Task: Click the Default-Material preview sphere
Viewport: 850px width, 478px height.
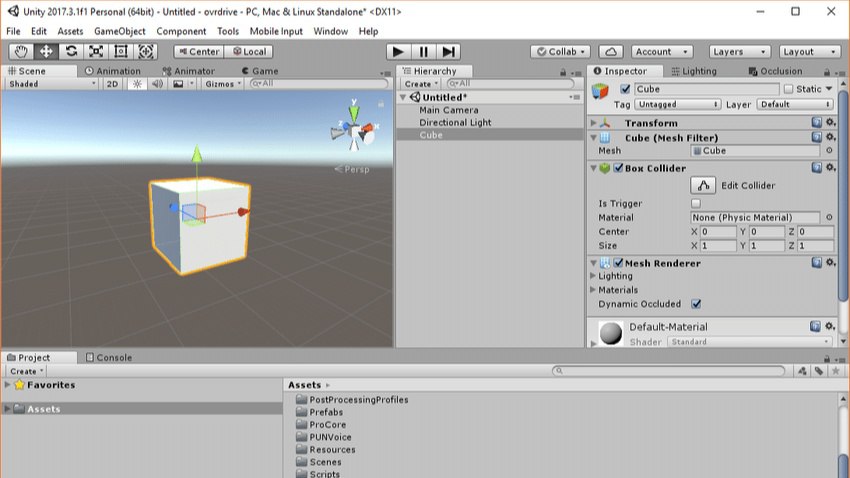Action: (x=609, y=333)
